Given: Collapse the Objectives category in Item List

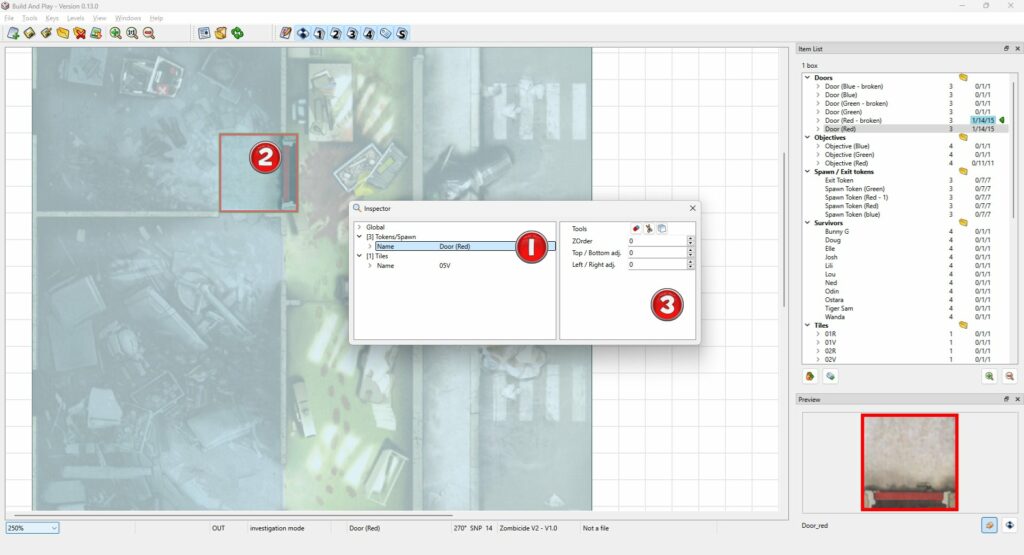Looking at the screenshot, I should click(x=808, y=137).
